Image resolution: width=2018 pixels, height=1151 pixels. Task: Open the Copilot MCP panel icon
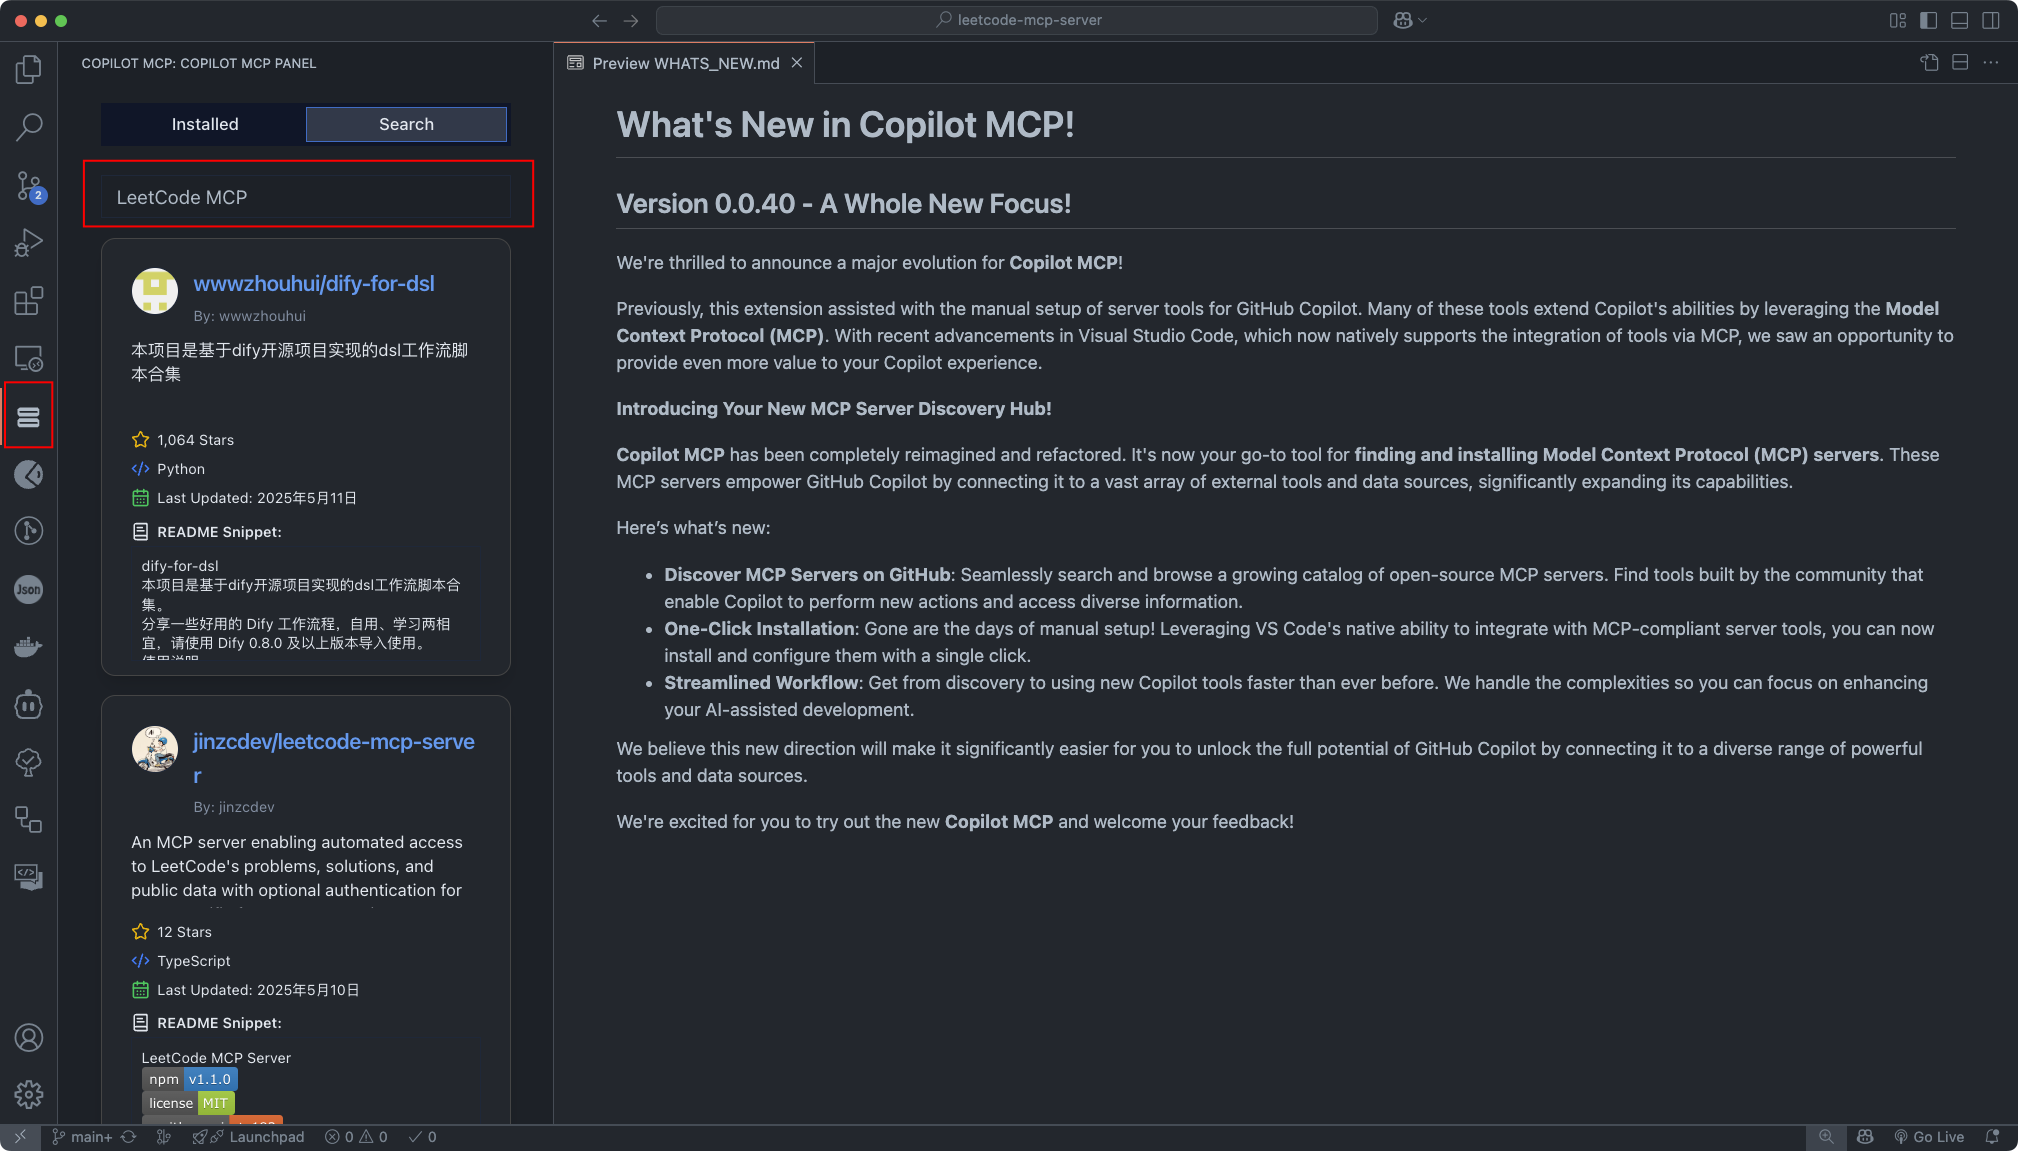pos(29,415)
